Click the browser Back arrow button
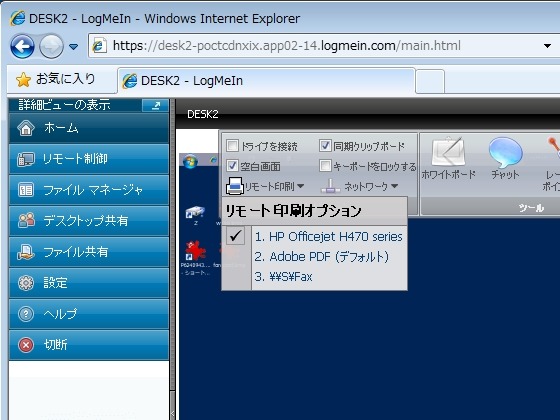Screen dimensions: 560x420 [22, 46]
